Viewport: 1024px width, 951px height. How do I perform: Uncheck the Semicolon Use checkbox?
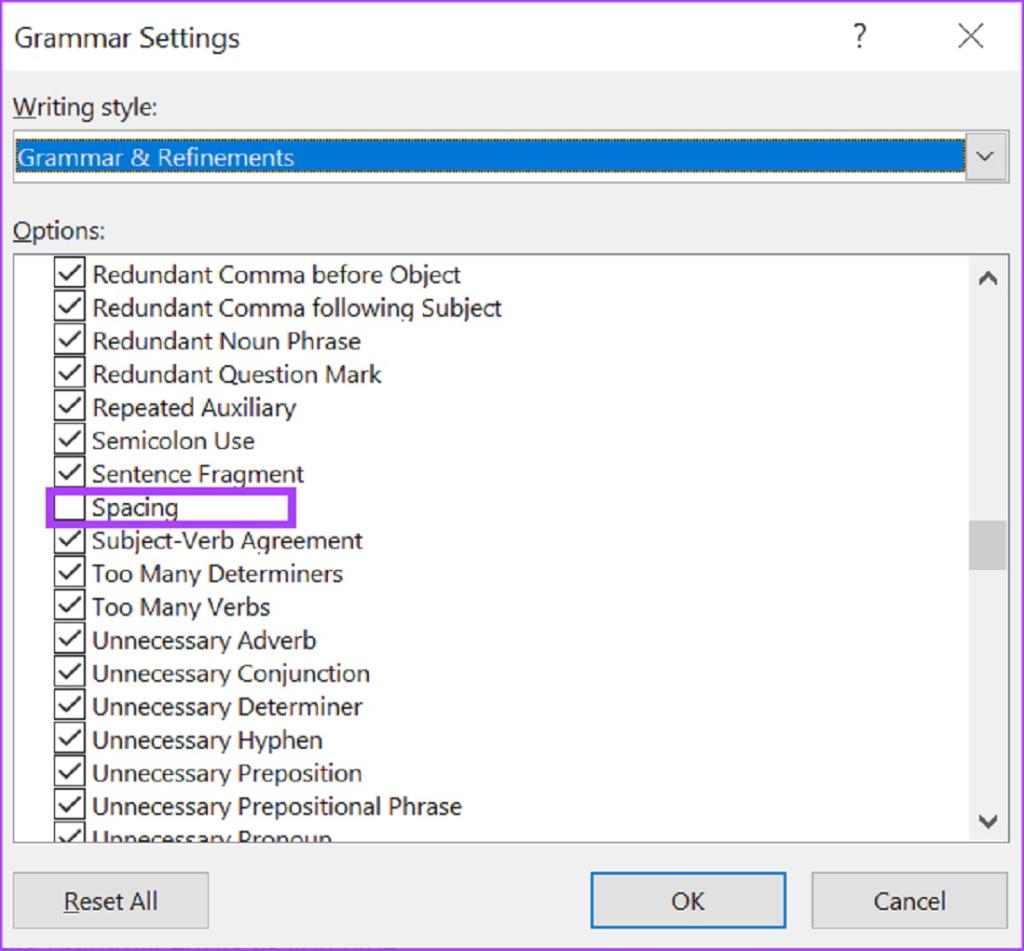point(69,440)
